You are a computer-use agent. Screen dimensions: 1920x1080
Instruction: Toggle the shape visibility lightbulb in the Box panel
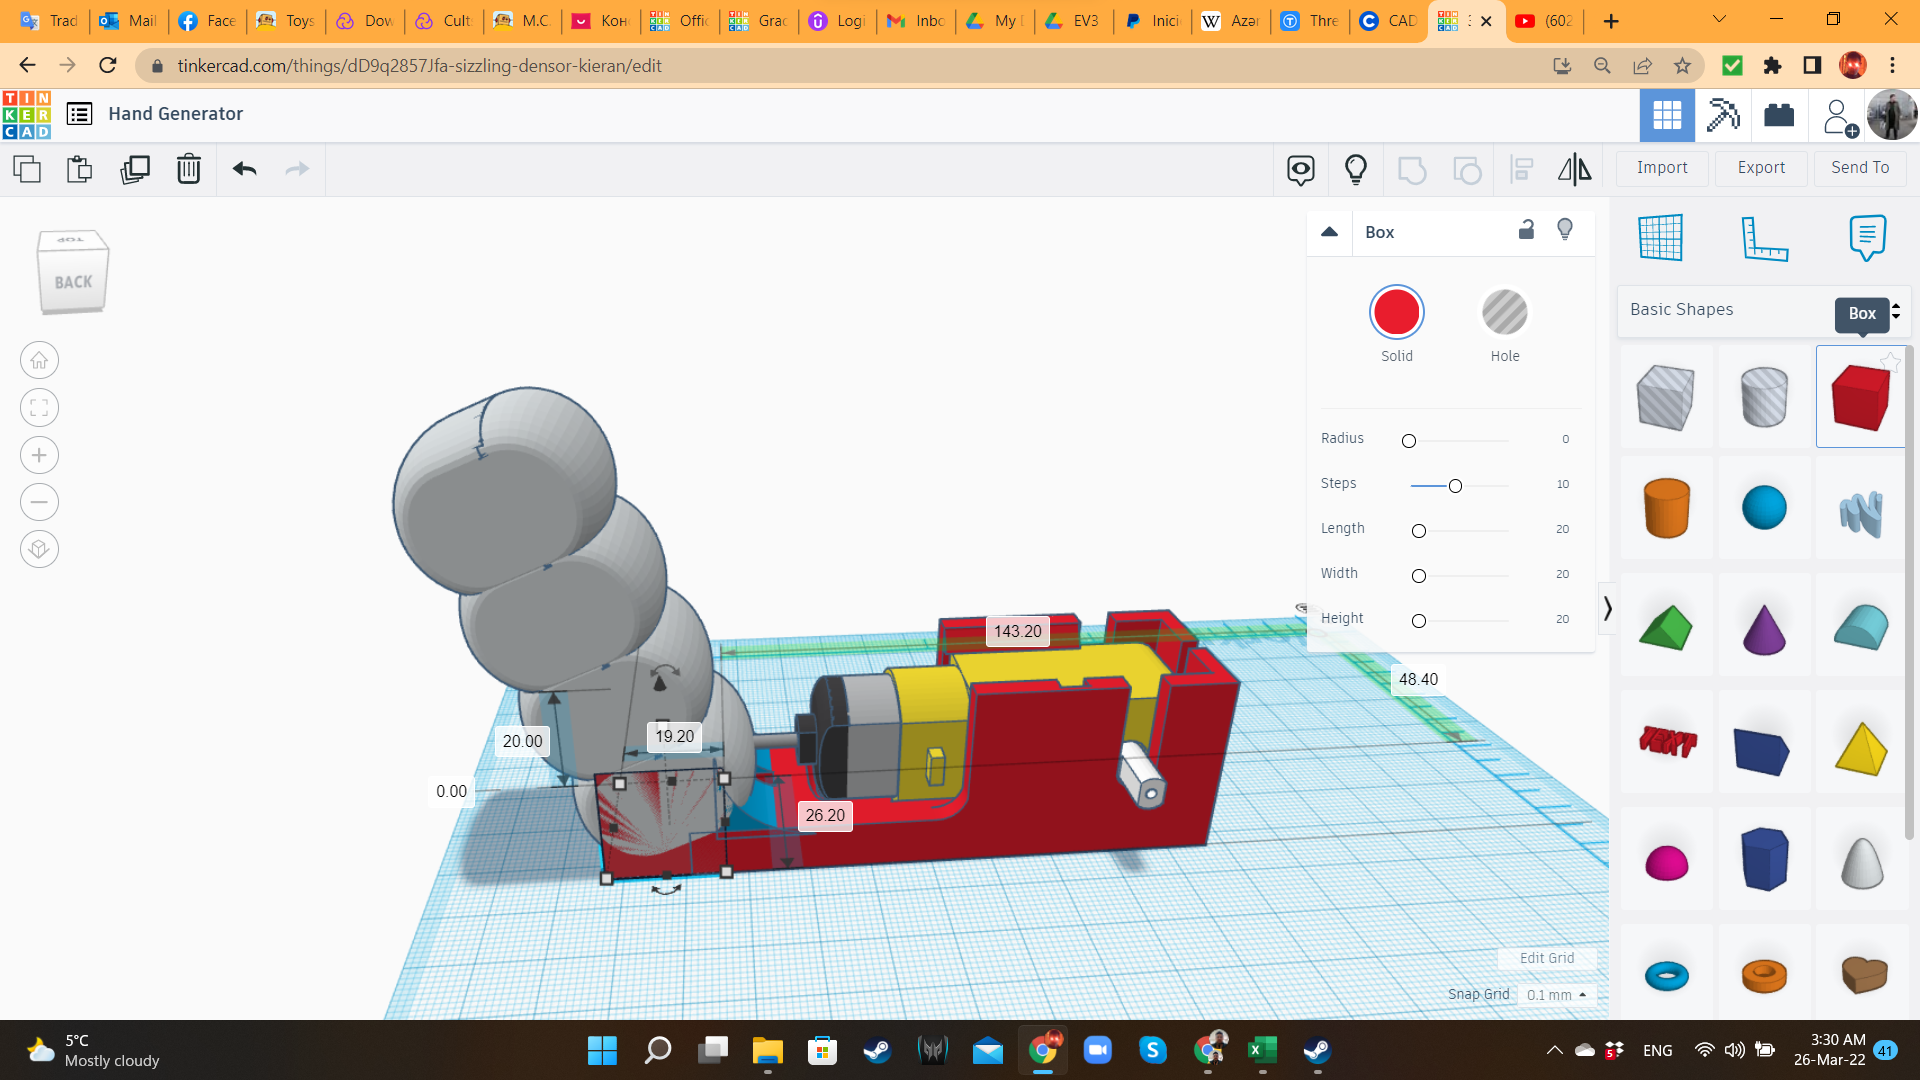click(x=1565, y=230)
